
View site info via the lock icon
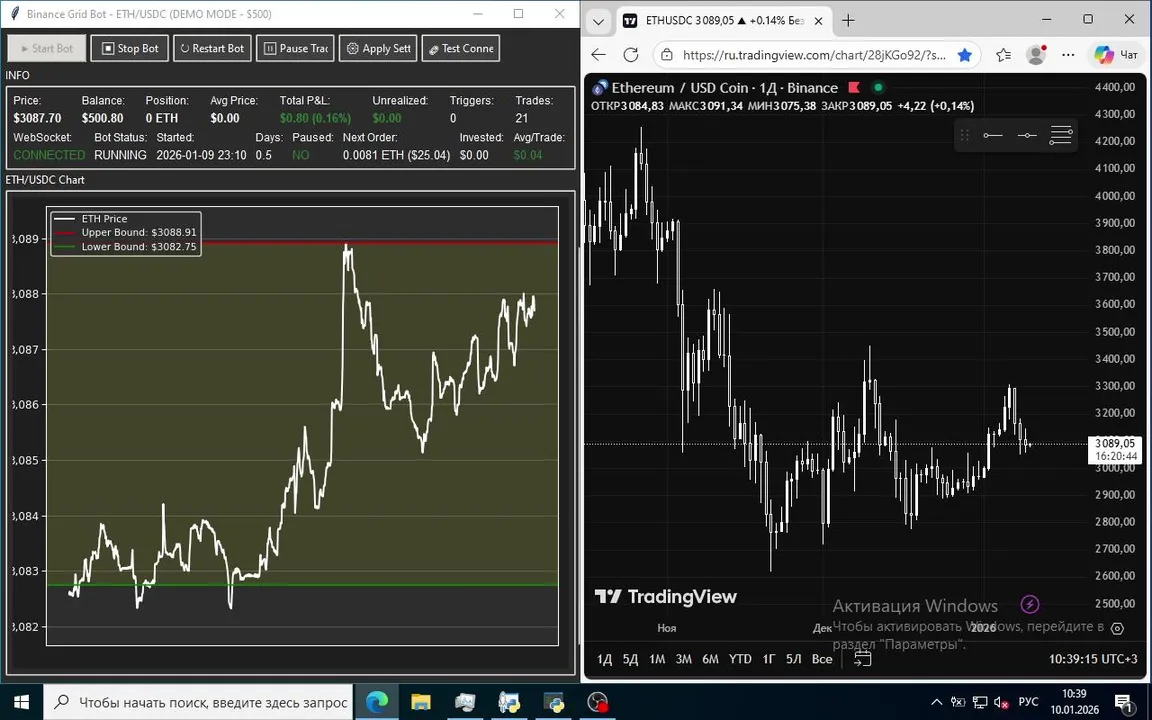pyautogui.click(x=666, y=55)
